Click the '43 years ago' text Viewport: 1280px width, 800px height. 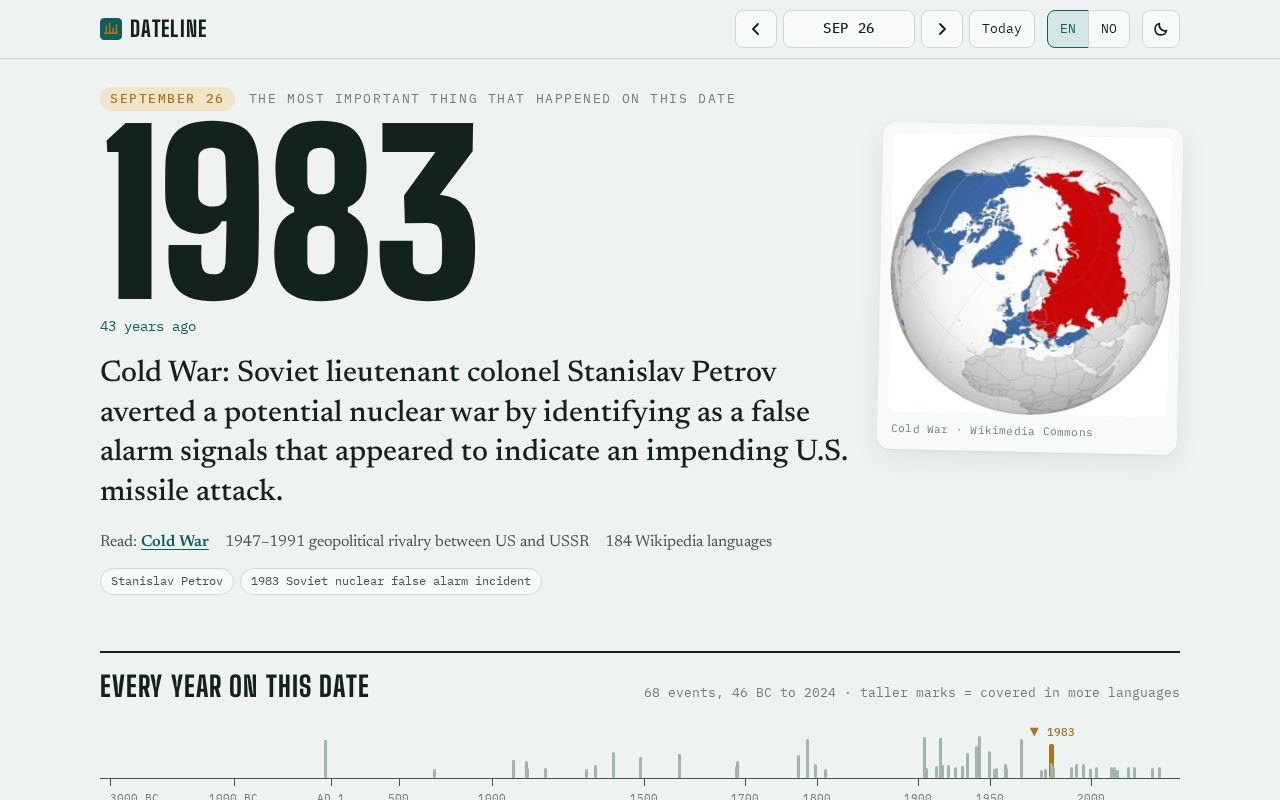click(148, 327)
